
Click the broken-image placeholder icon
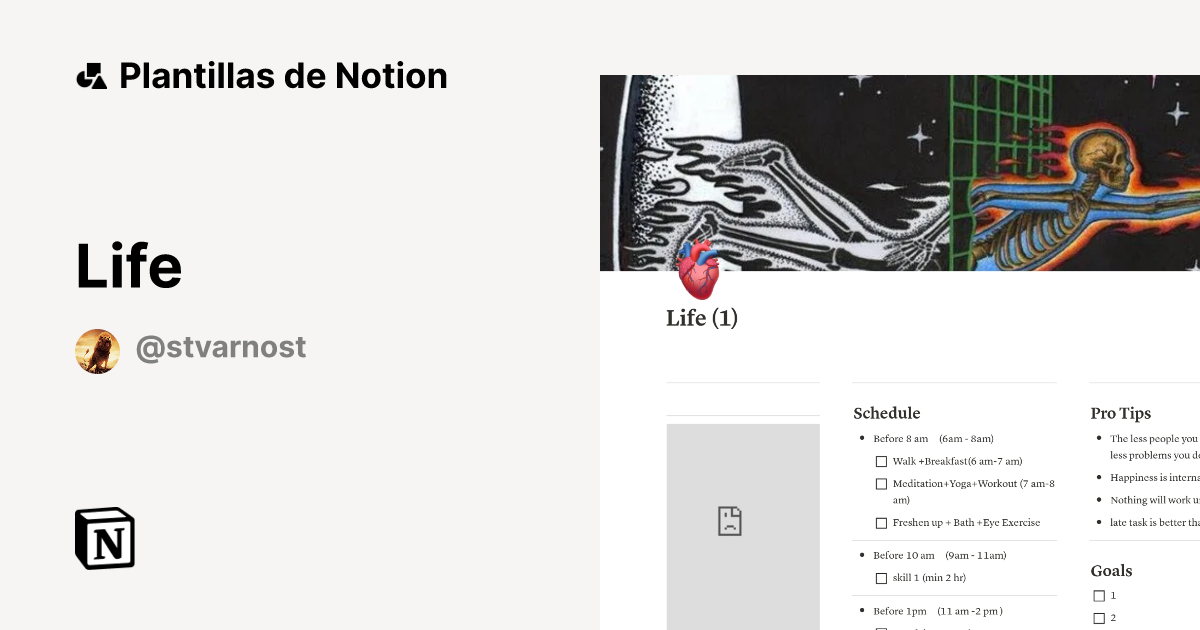tap(730, 520)
